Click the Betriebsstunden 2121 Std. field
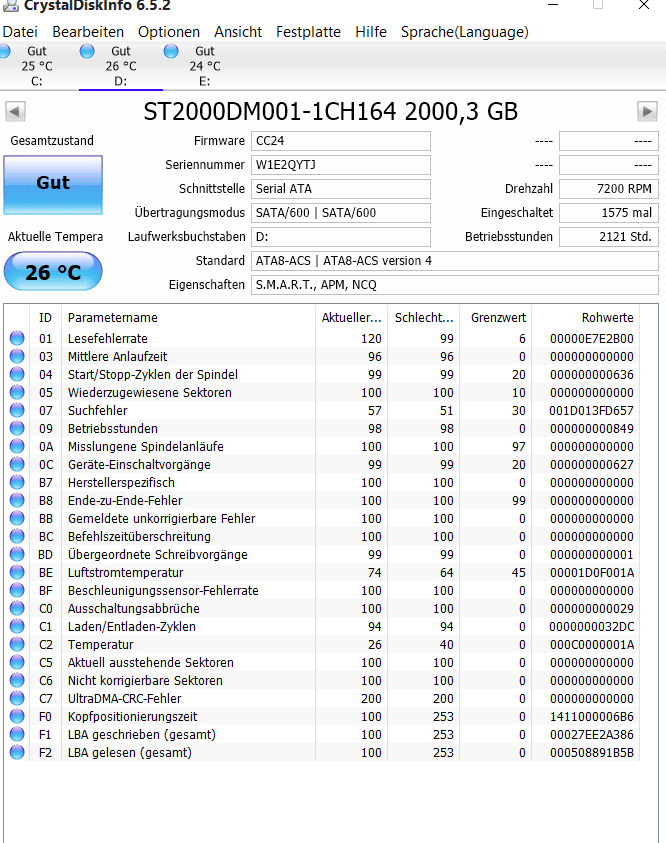This screenshot has height=843, width=666. coord(608,237)
